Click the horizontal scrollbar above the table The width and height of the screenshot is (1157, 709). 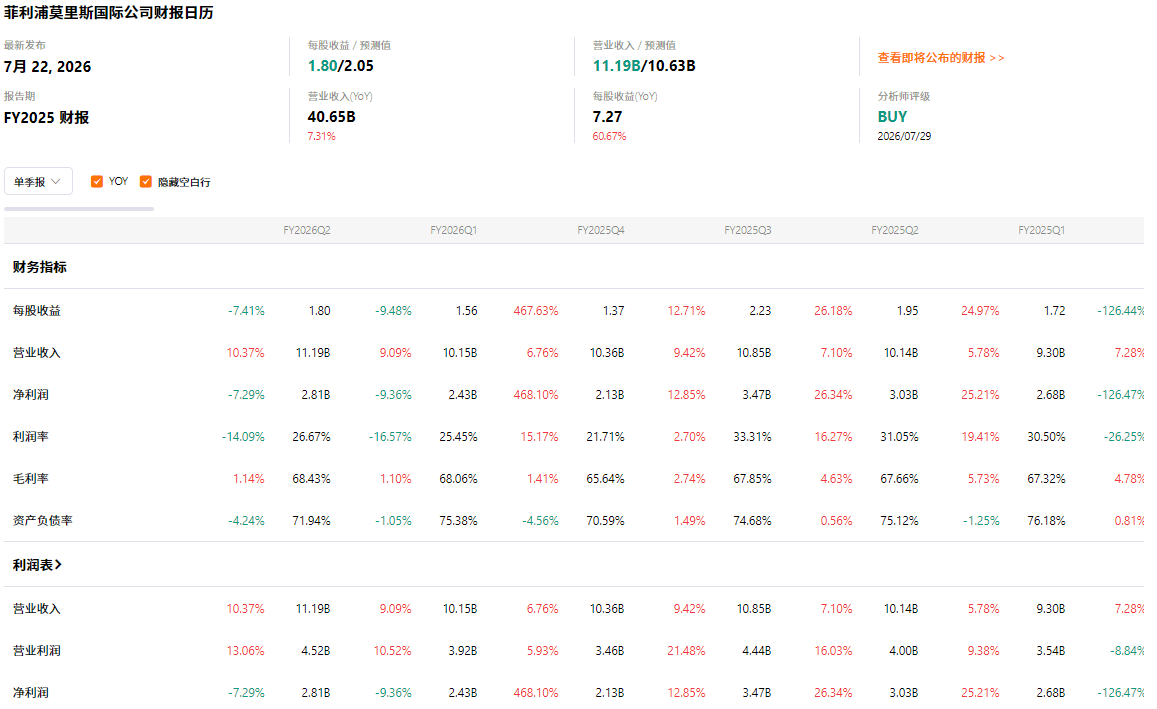point(79,209)
